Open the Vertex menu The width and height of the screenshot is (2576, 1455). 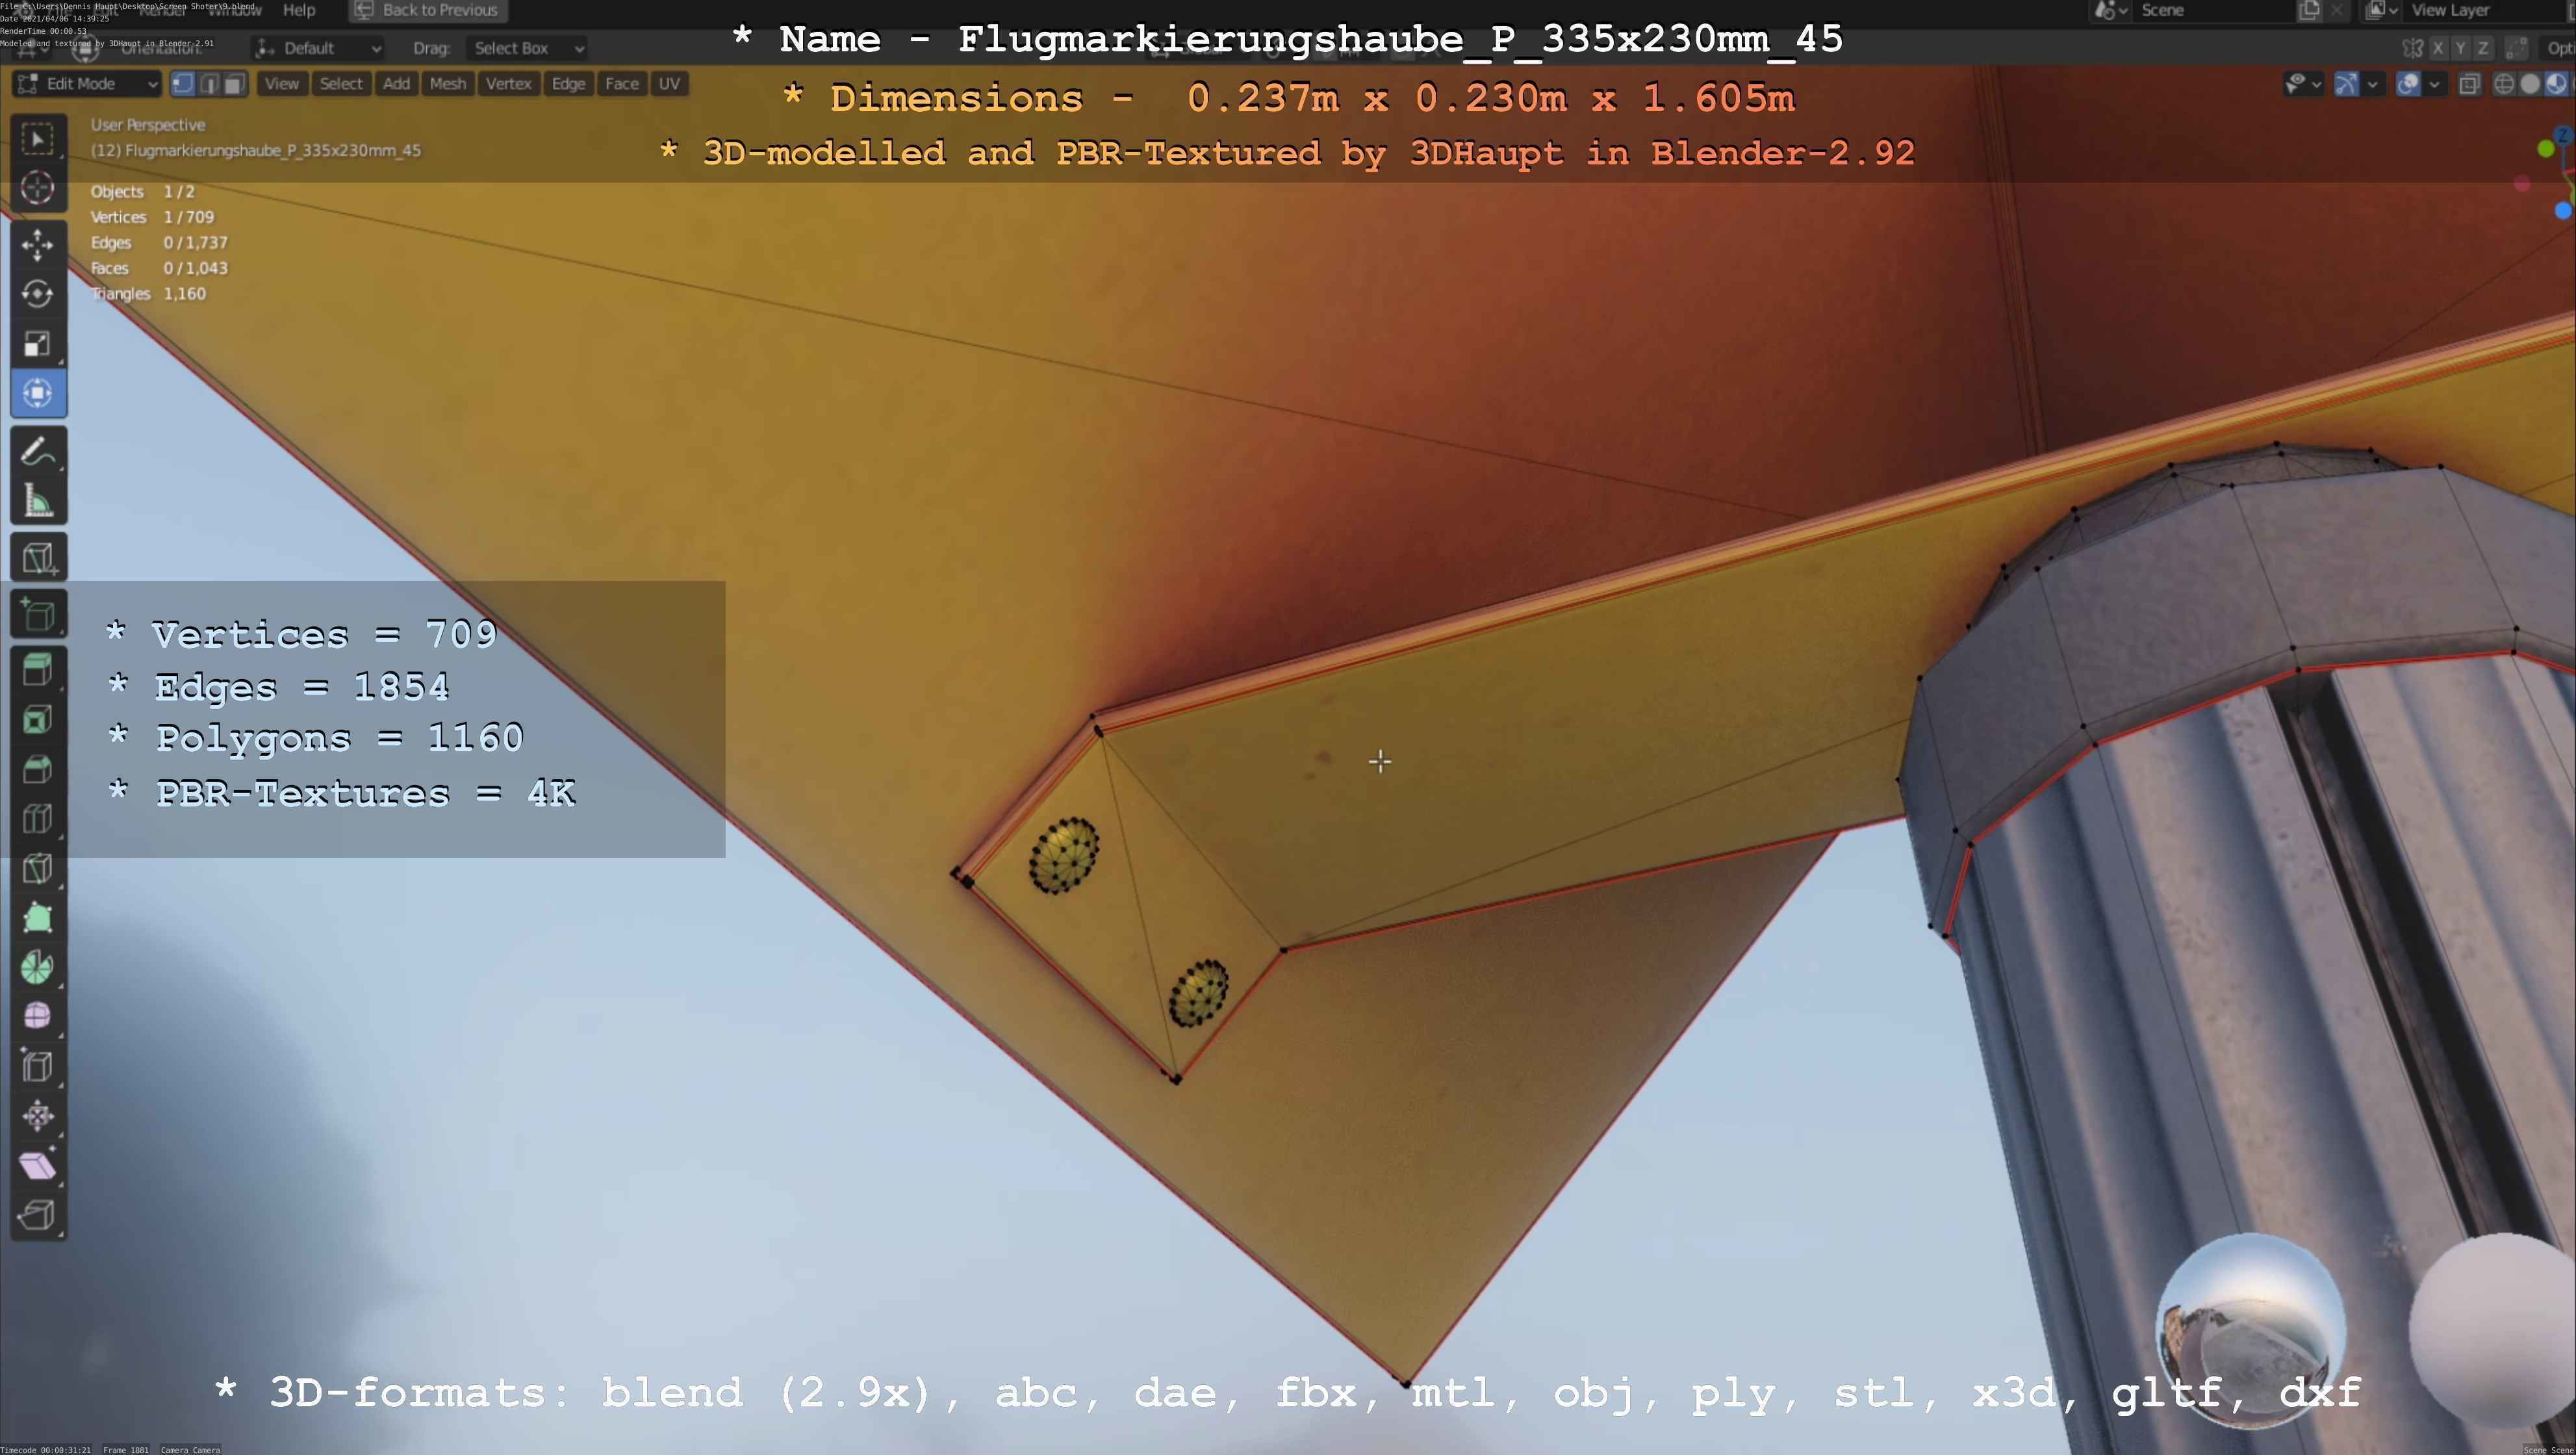509,84
